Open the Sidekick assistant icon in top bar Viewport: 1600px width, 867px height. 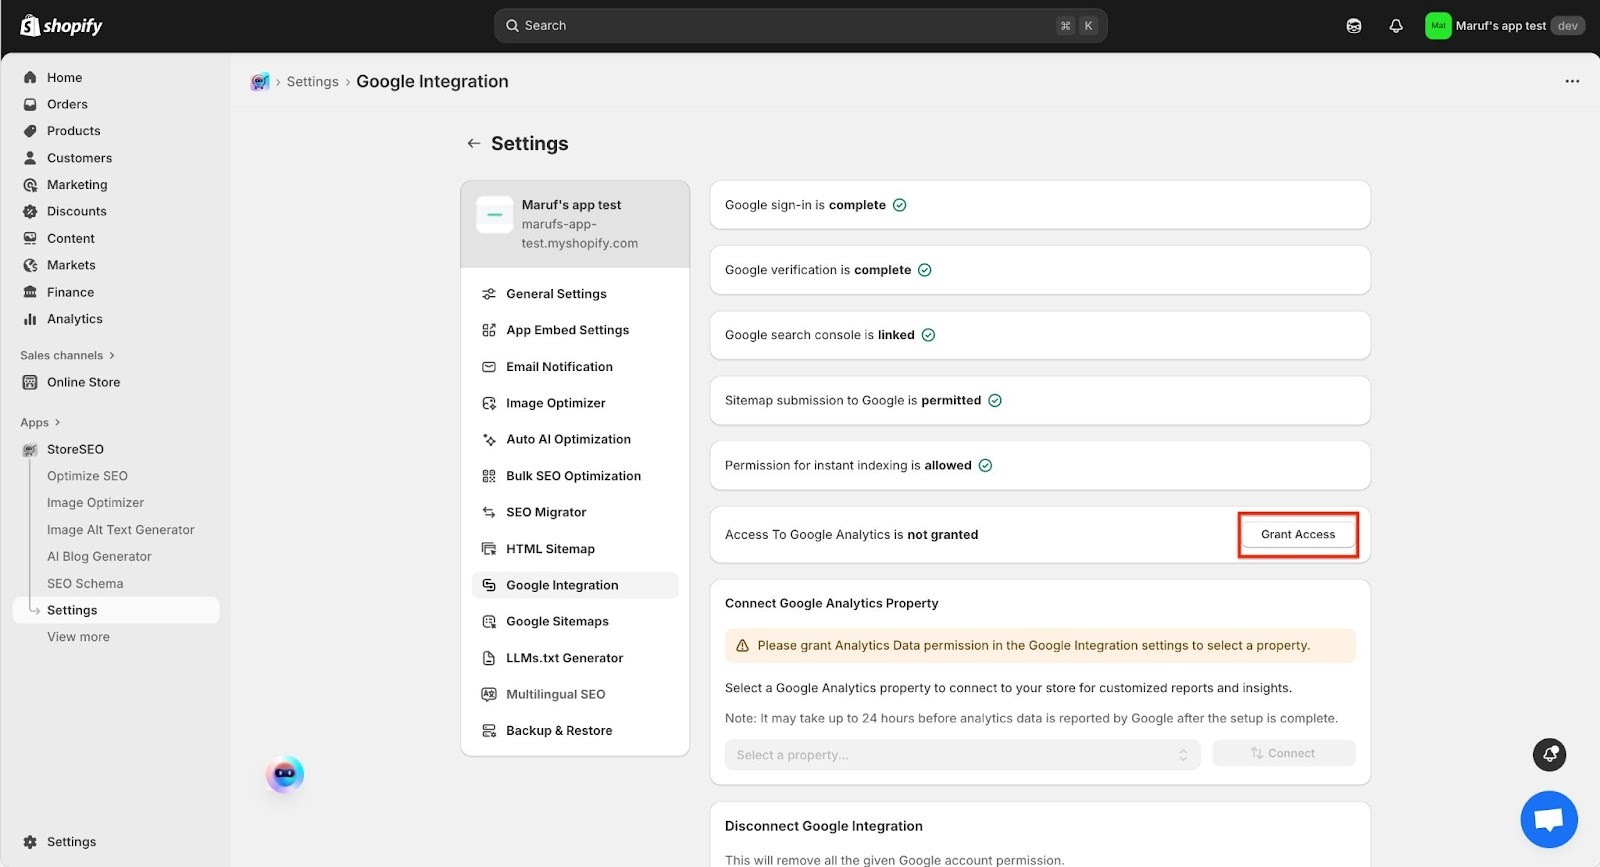pyautogui.click(x=1354, y=26)
